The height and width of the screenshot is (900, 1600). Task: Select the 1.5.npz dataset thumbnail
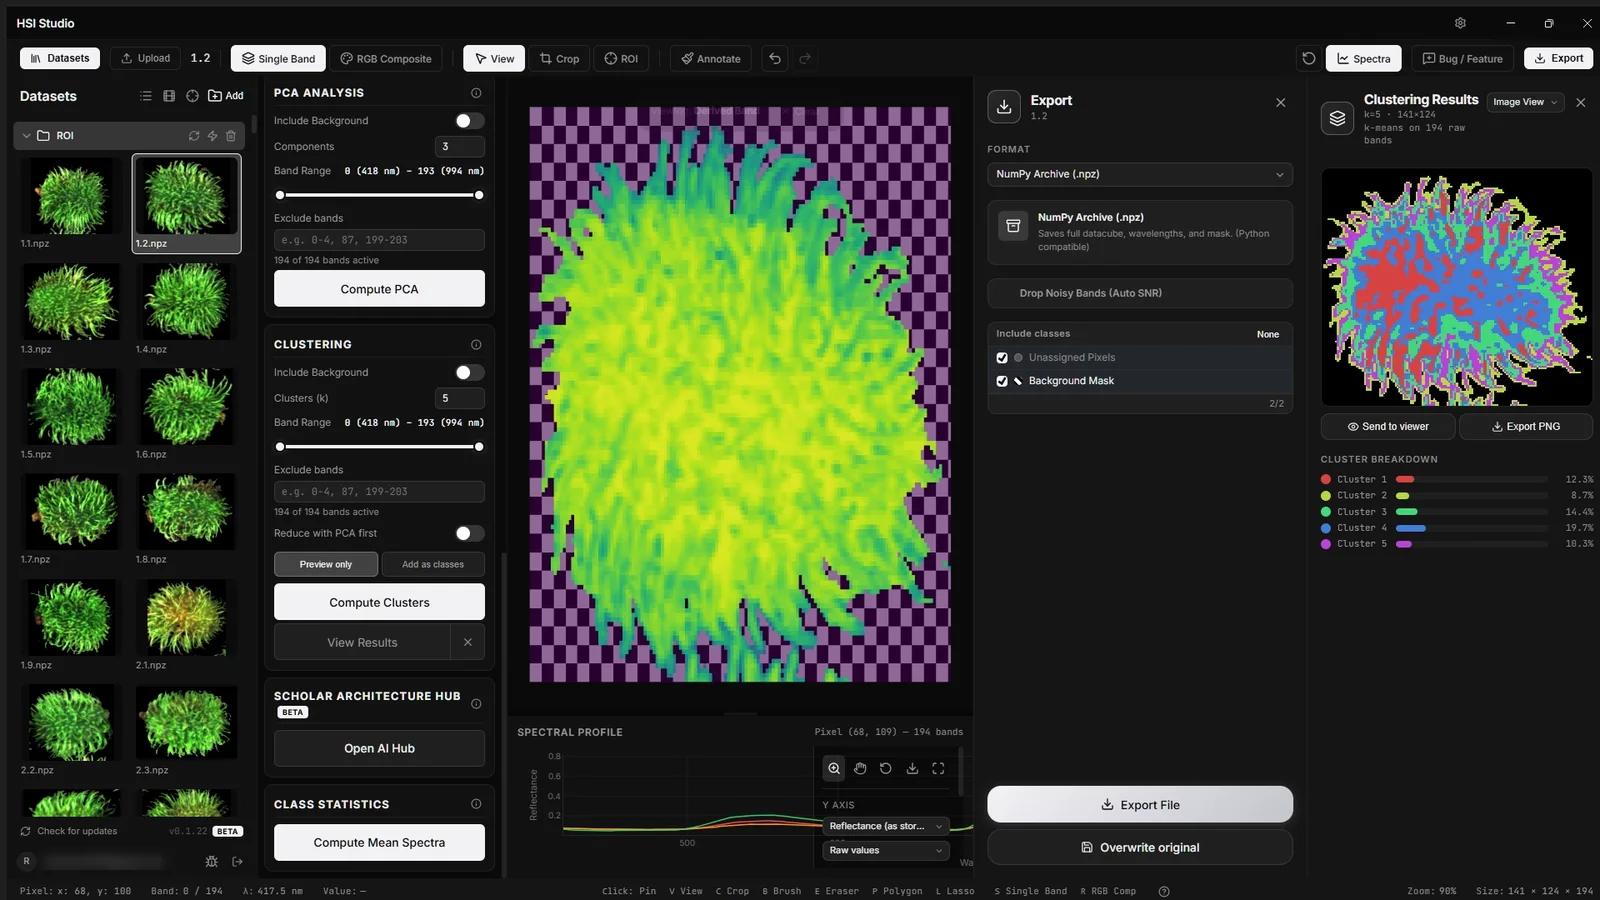[x=71, y=408]
